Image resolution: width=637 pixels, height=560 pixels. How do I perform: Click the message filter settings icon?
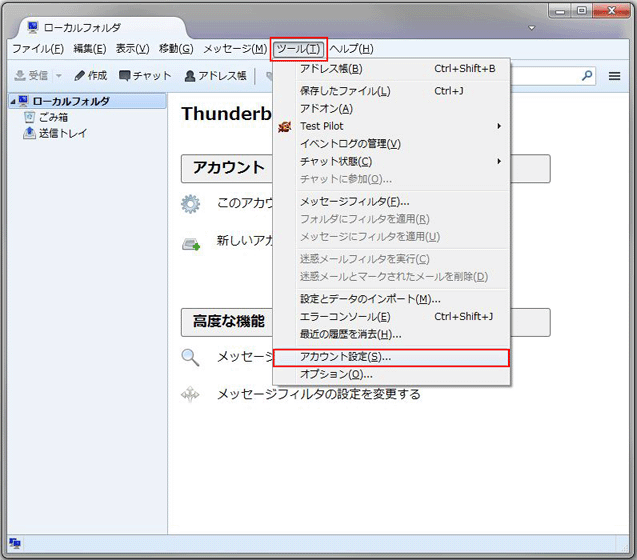[190, 395]
